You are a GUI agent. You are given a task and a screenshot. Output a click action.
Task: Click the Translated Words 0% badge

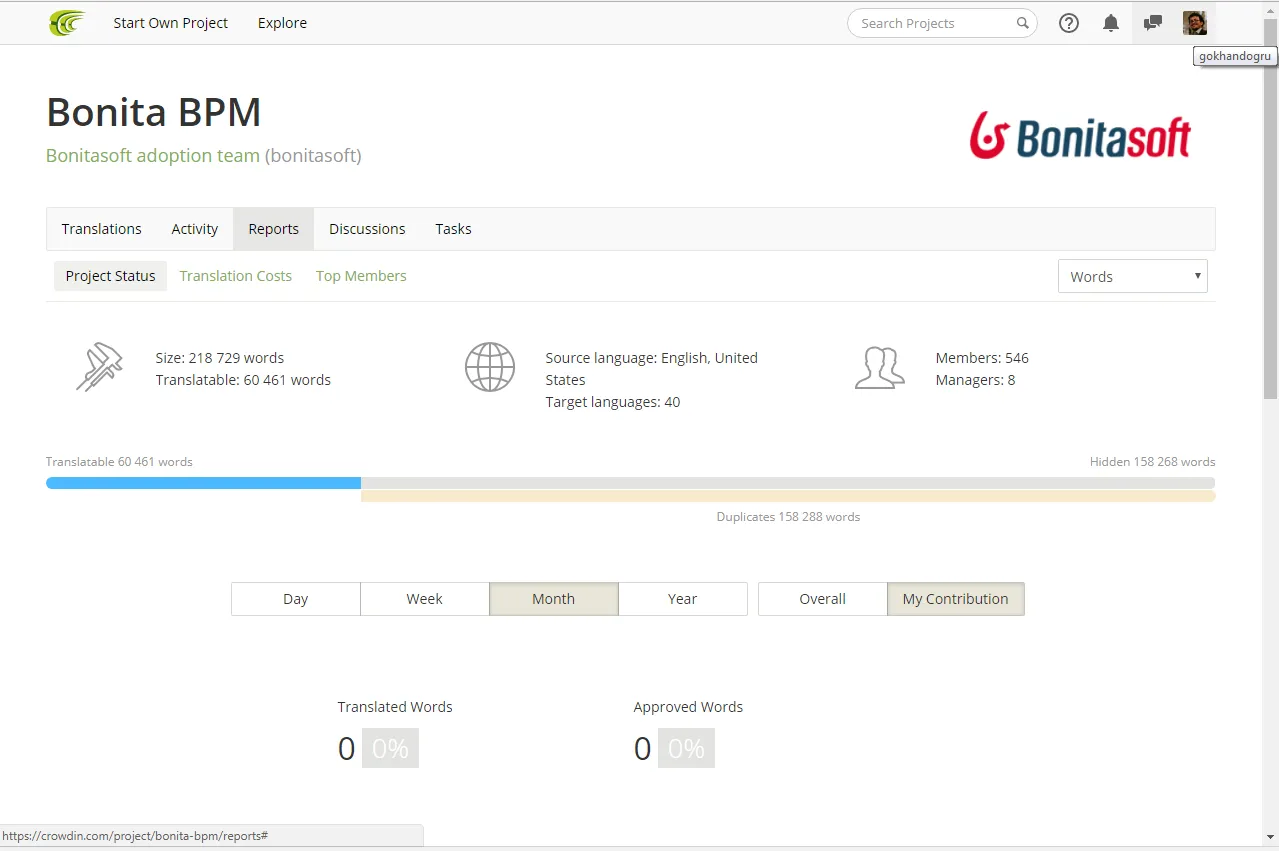[x=390, y=748]
